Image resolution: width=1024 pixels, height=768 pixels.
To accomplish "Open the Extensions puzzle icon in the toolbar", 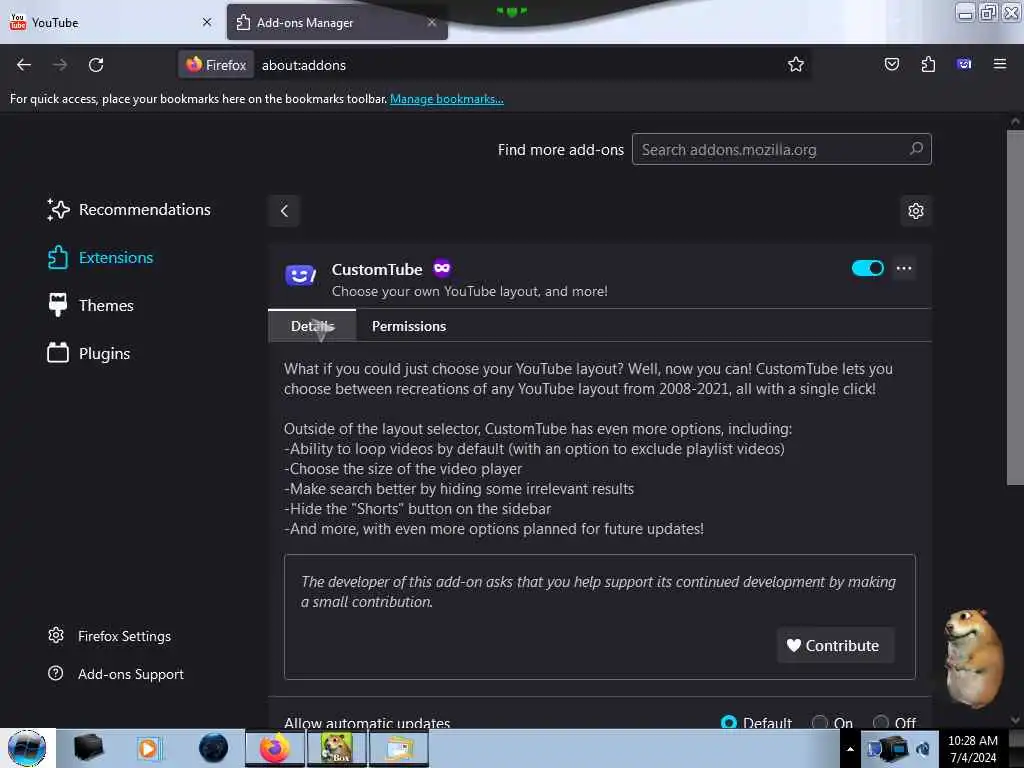I will coord(928,65).
